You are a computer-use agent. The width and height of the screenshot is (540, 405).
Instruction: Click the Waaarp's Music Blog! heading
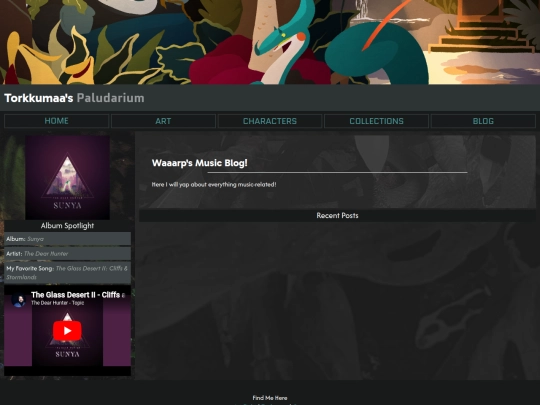(x=200, y=163)
